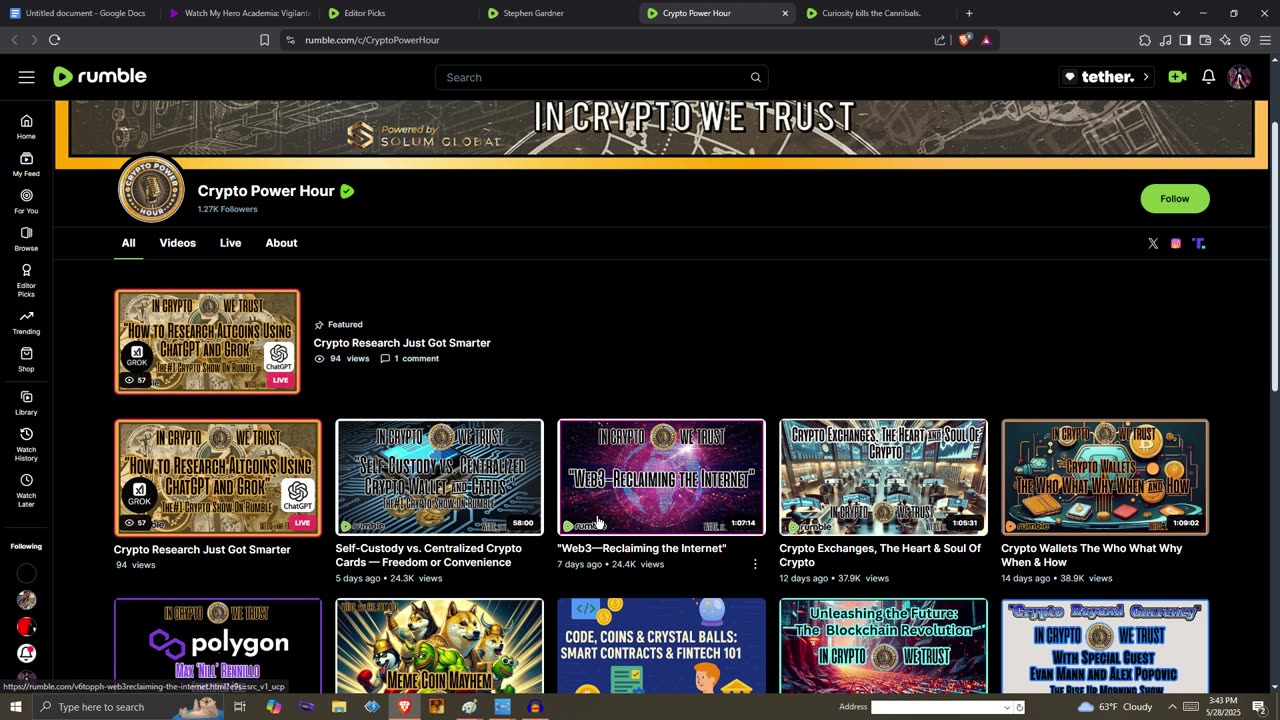Screen dimensions: 1280x720
Task: Bookmark this page icon
Action: coord(264,40)
